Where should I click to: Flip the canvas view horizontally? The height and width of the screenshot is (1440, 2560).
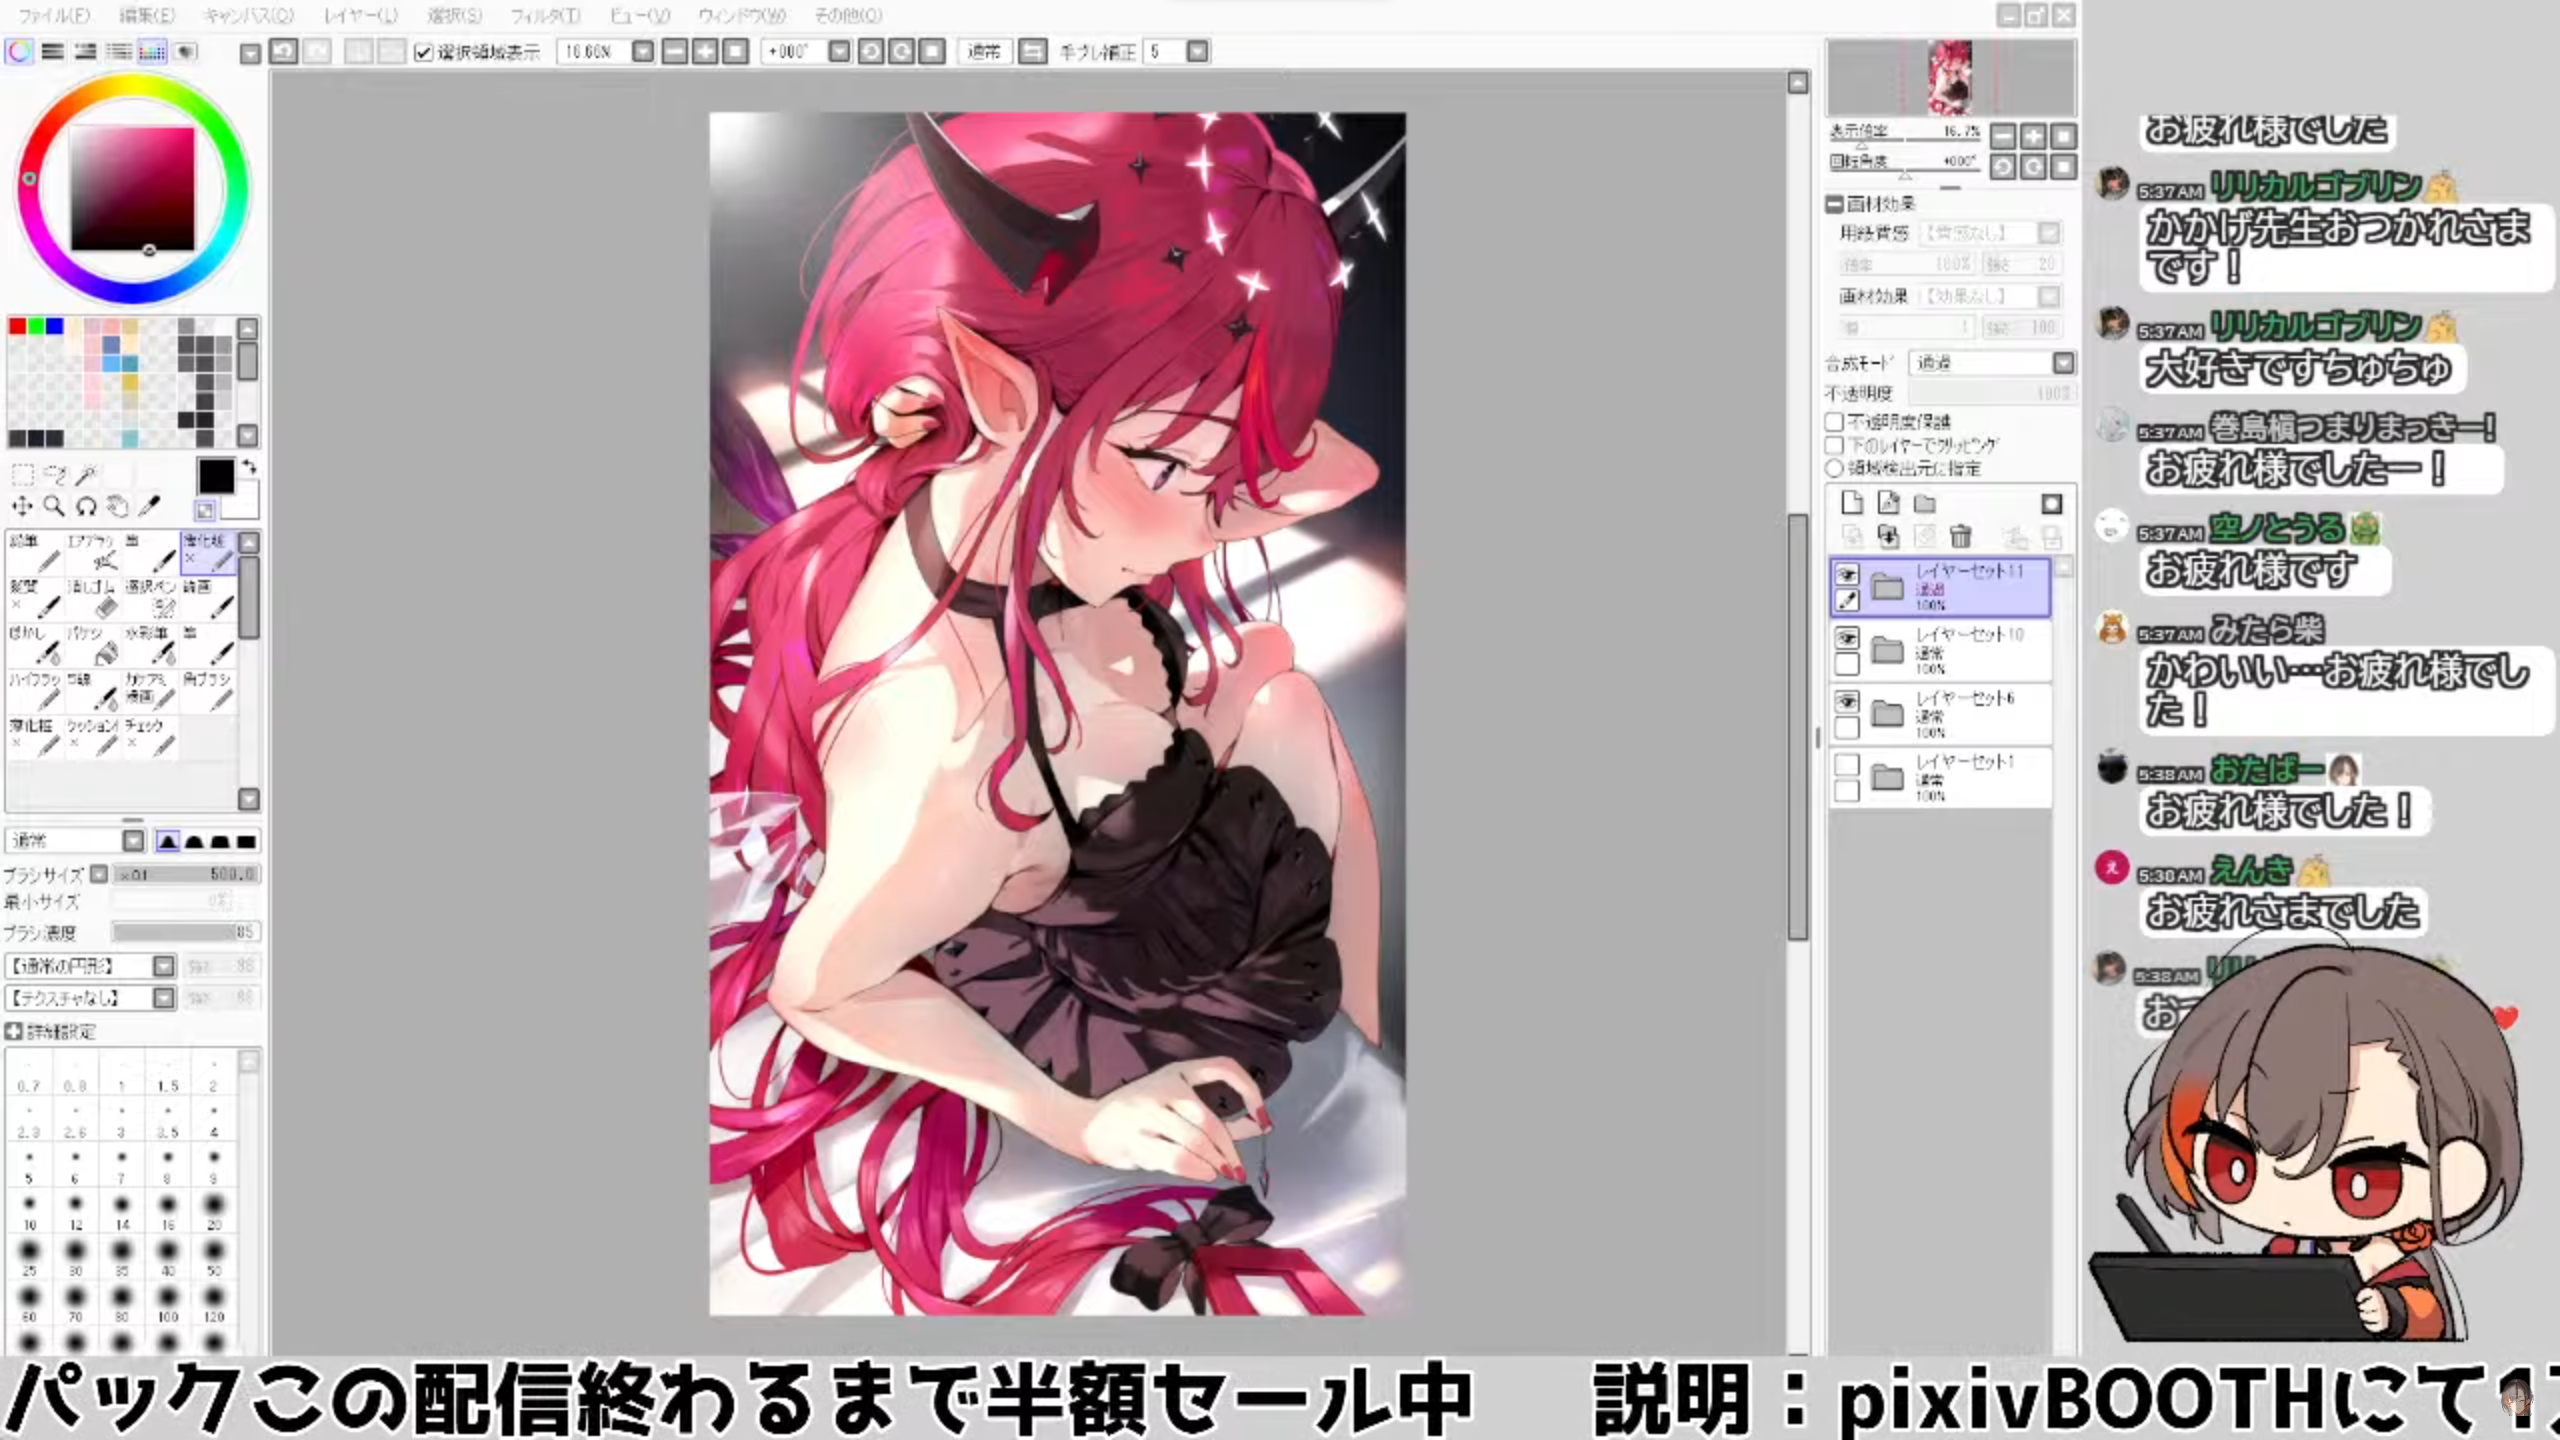(x=1033, y=51)
